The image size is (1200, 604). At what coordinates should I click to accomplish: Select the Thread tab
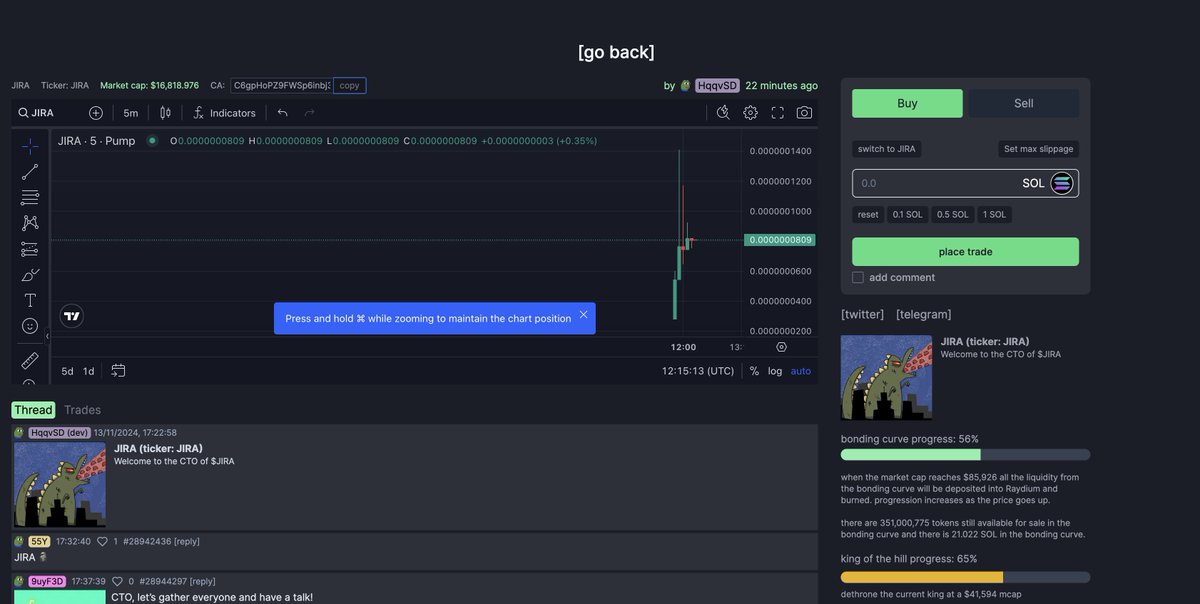coord(33,410)
